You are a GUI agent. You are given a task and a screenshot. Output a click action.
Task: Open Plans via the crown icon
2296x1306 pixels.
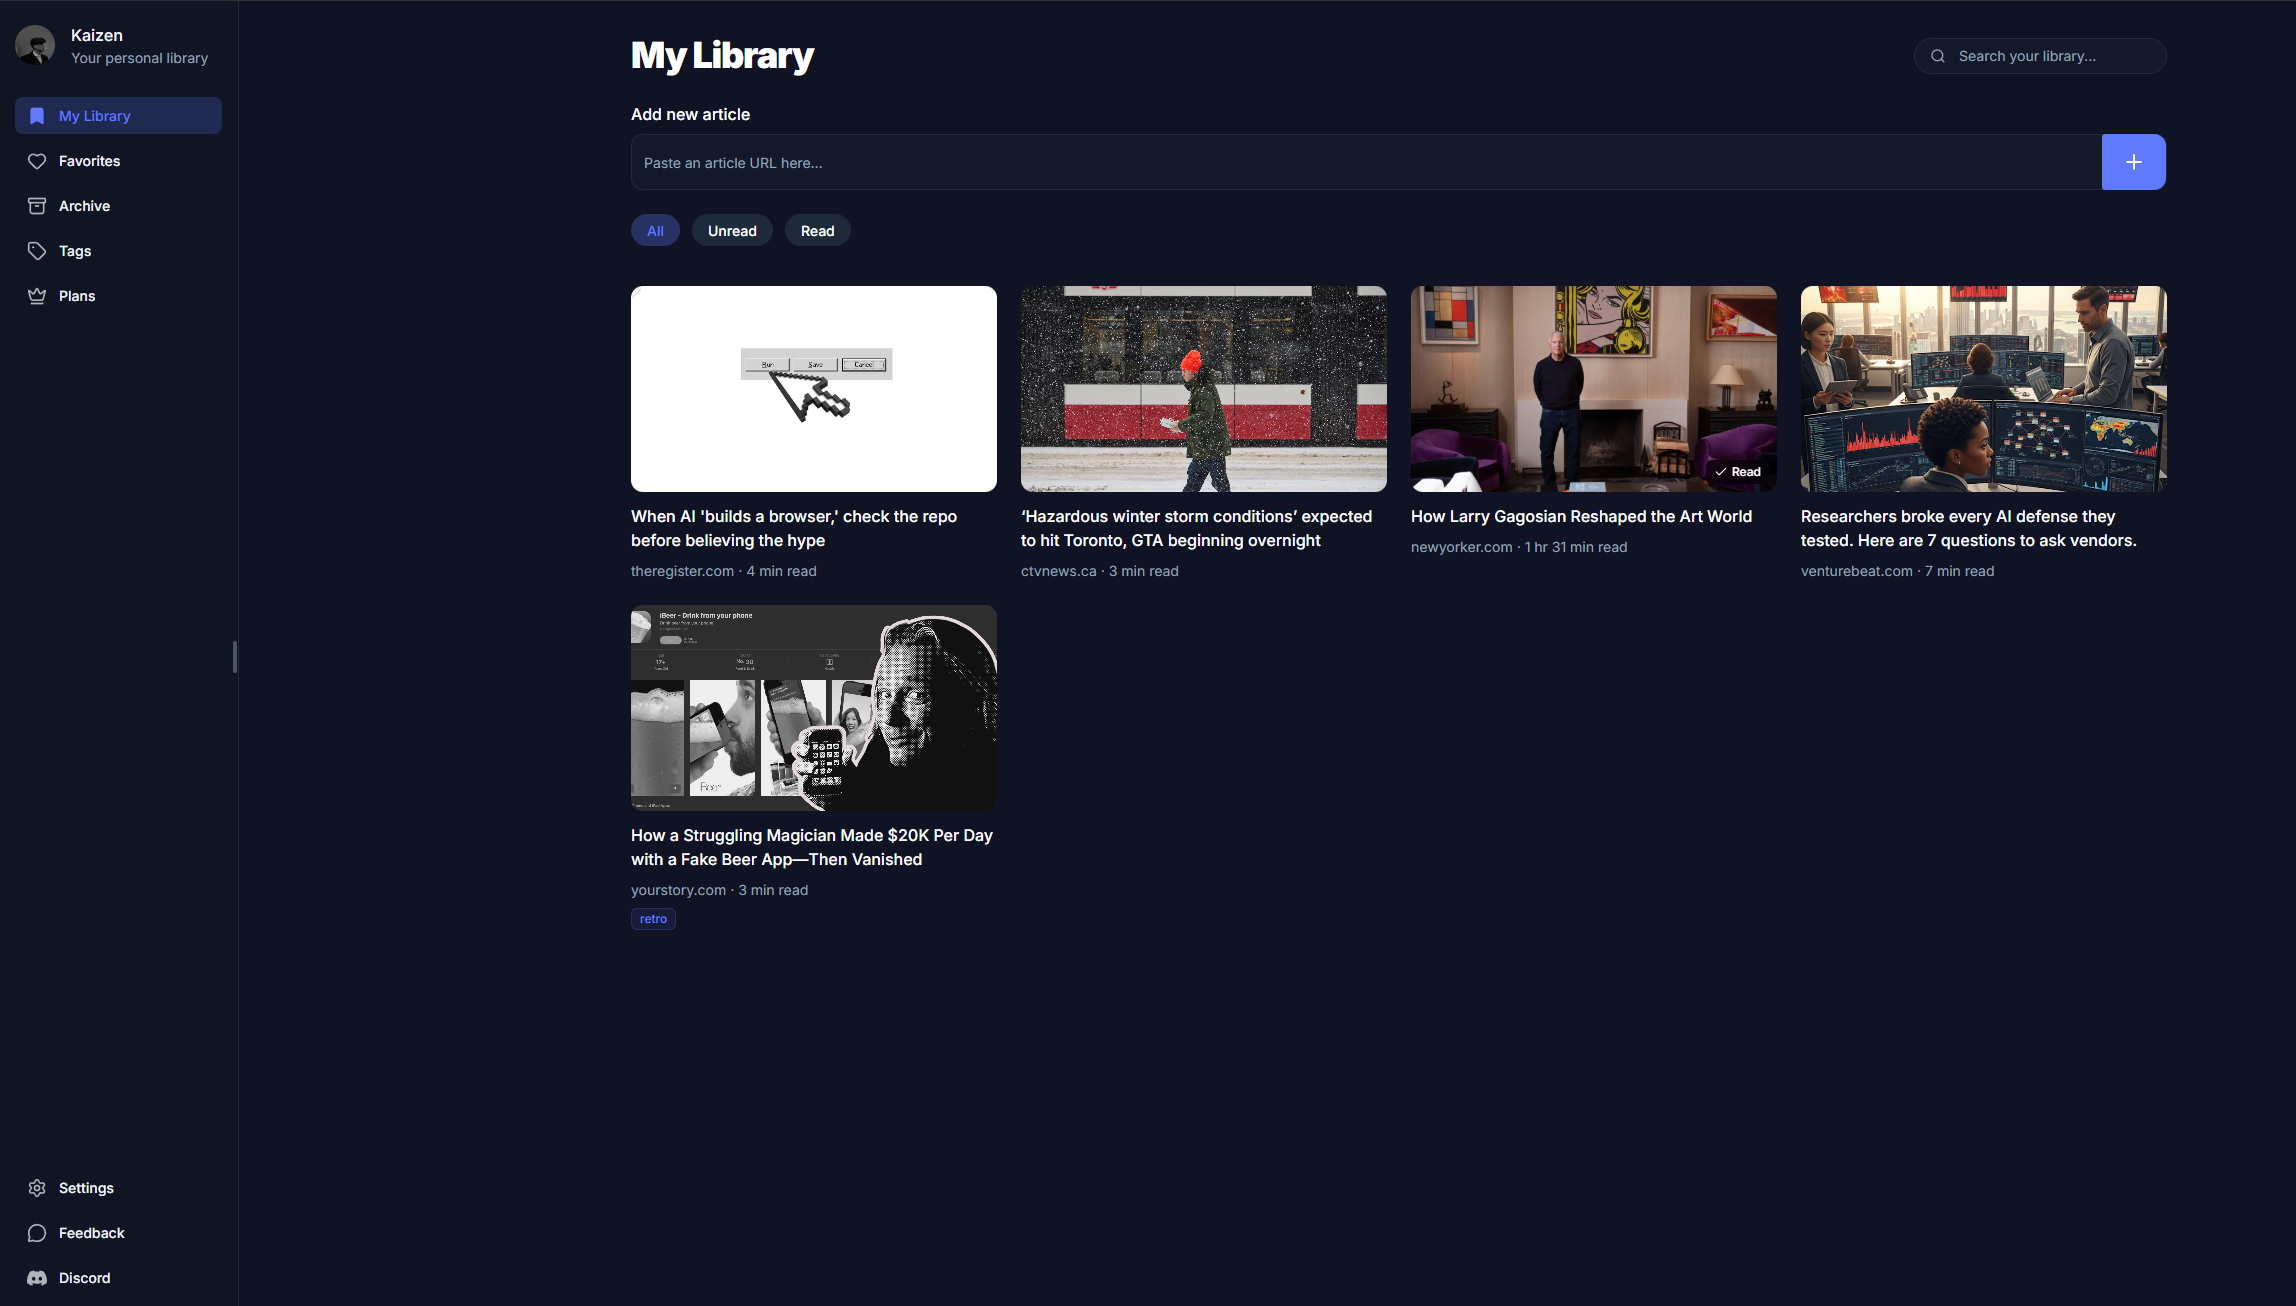[x=37, y=295]
